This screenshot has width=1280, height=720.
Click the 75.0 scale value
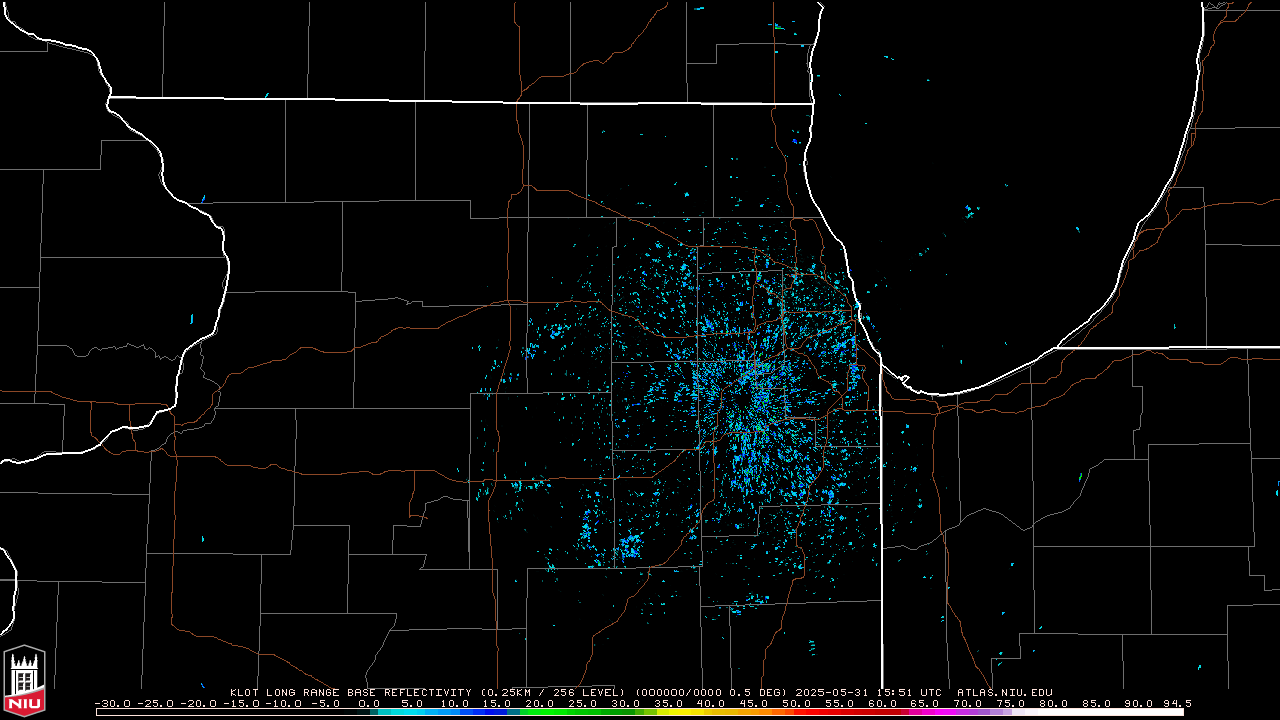tap(1011, 703)
